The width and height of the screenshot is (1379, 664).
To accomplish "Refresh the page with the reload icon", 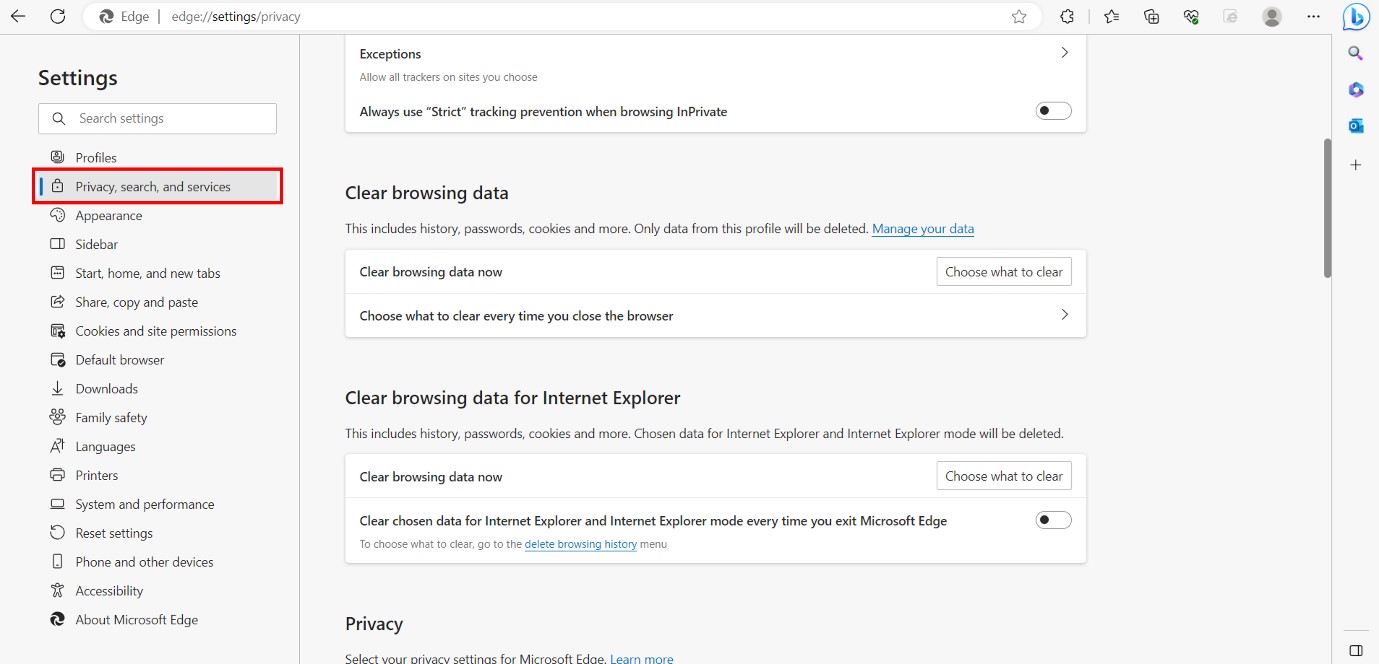I will pyautogui.click(x=58, y=17).
